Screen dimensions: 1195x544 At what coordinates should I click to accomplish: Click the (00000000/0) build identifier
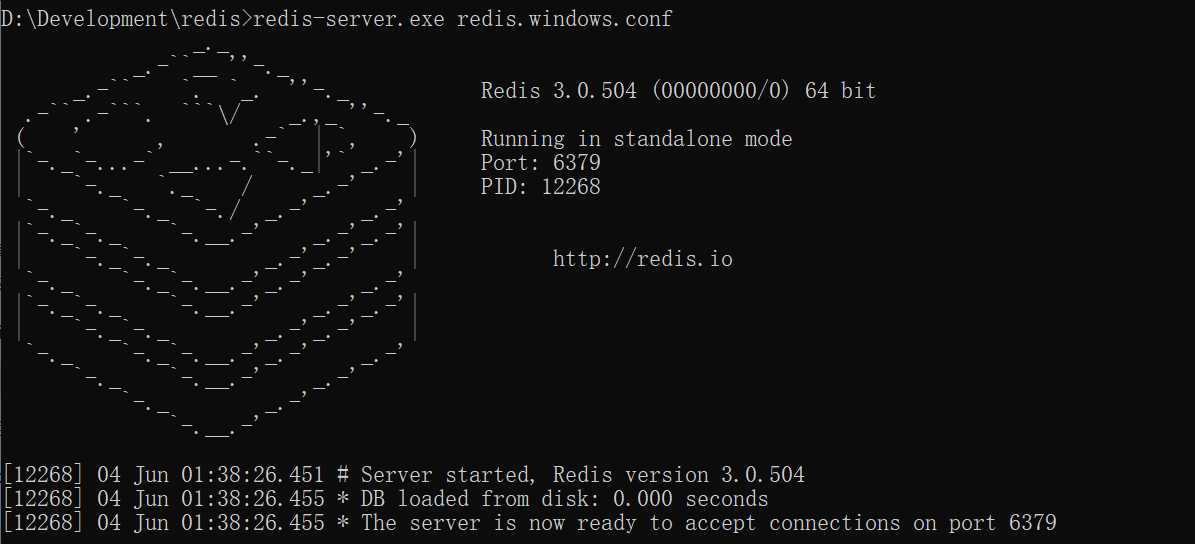(x=720, y=91)
